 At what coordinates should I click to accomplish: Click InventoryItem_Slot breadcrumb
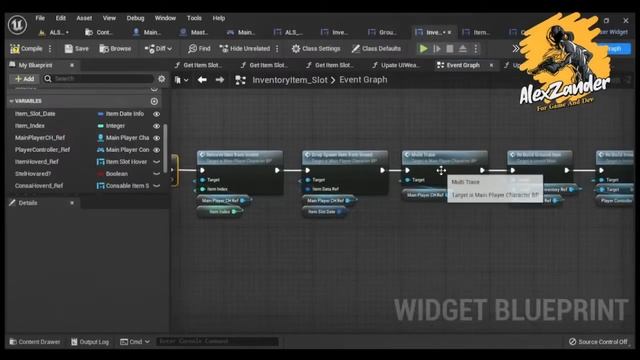[x=290, y=80]
